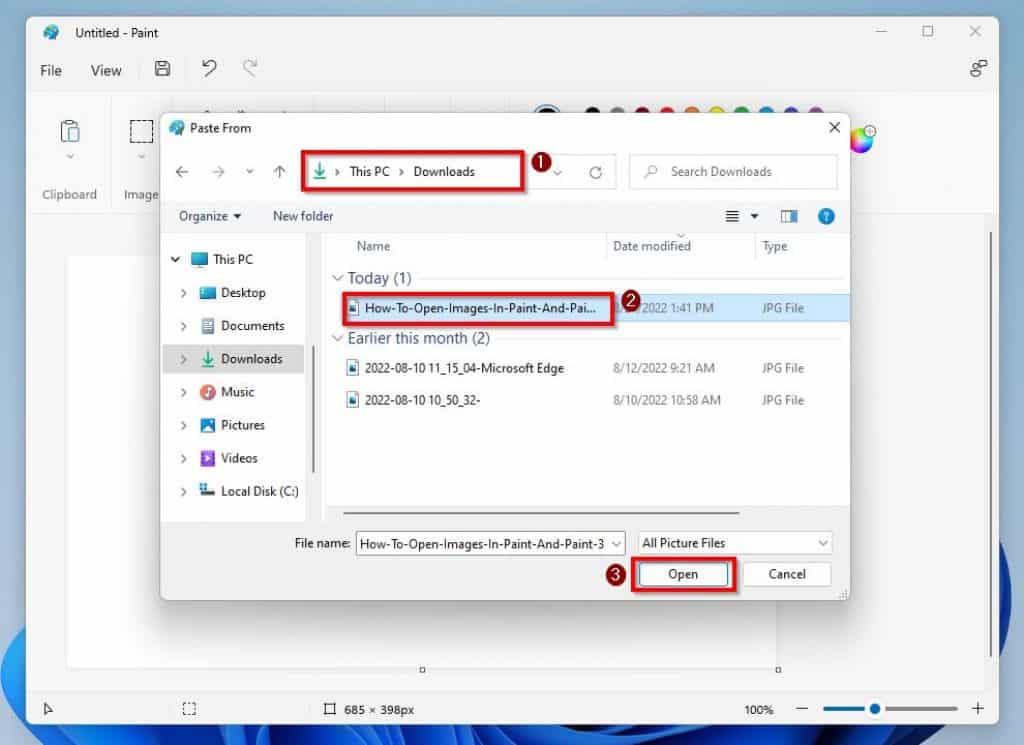Click the Paint app icon in title bar
Screen dimensions: 1024x745
pos(51,32)
